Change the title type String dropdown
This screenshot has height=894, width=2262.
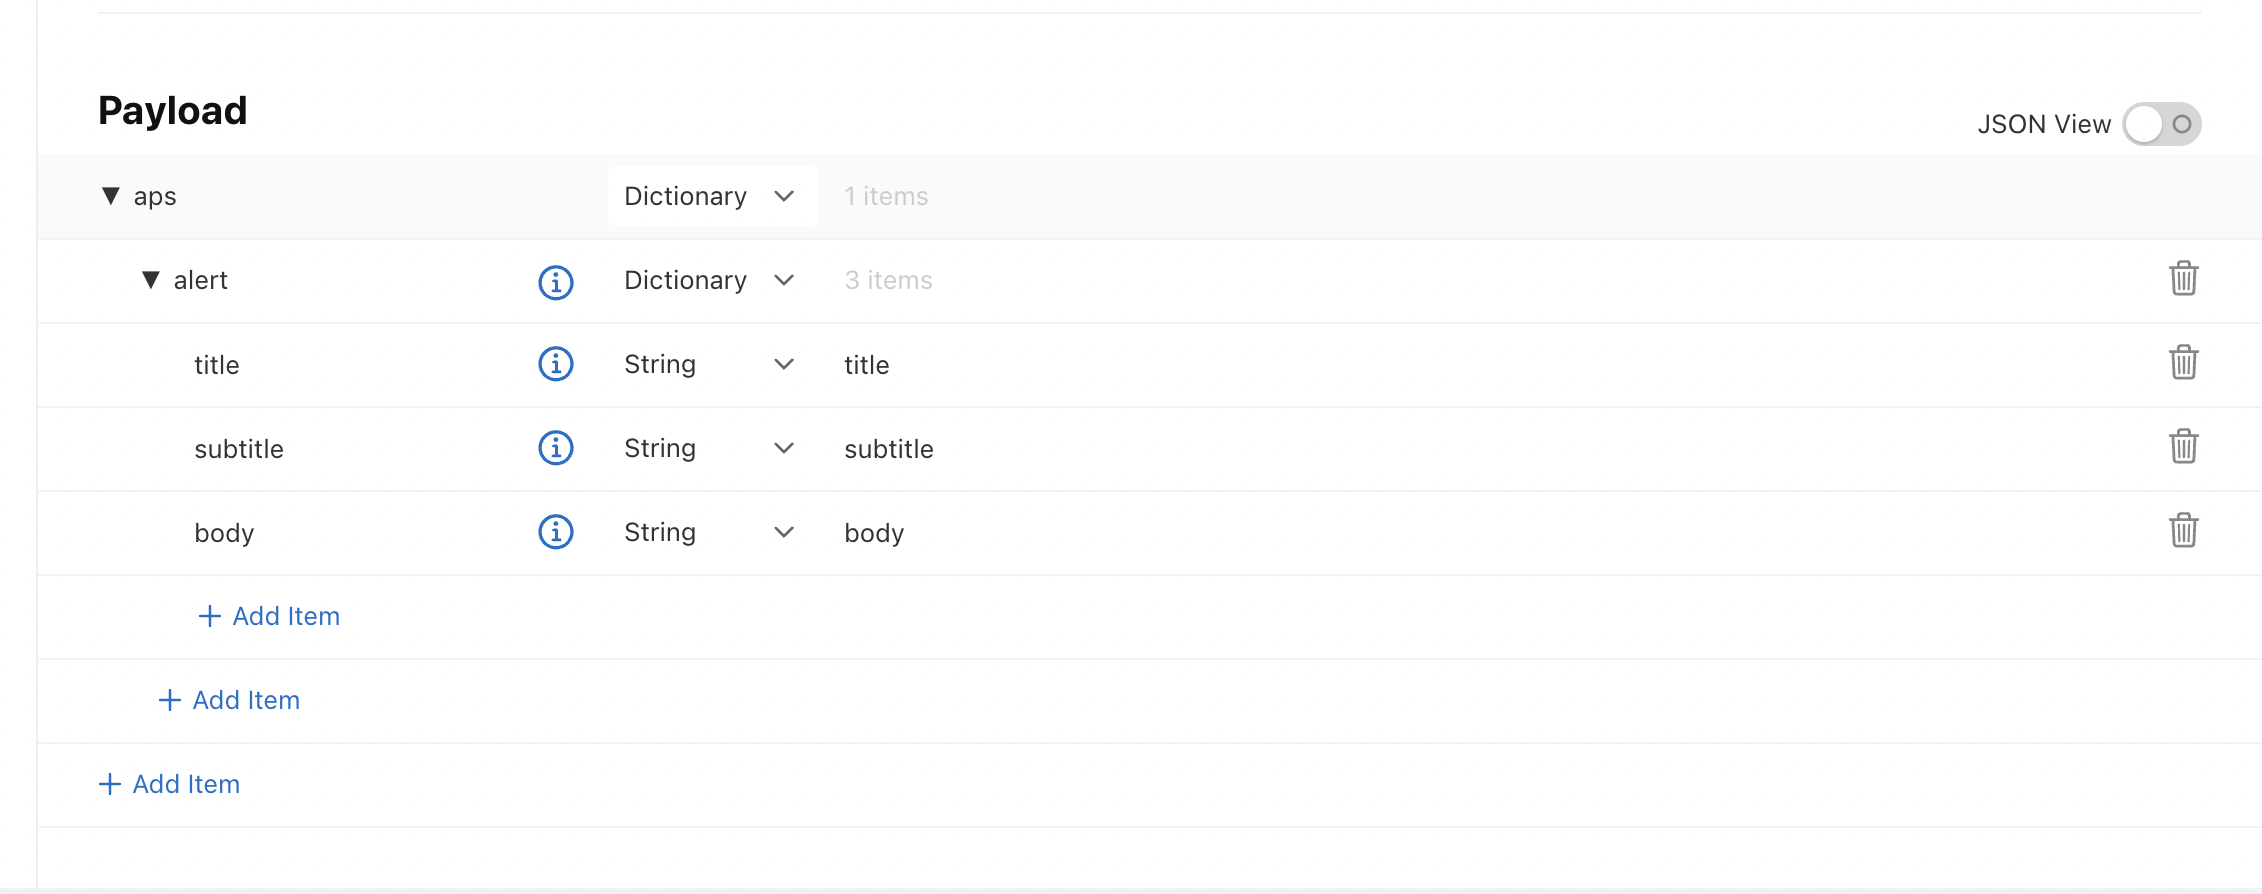pos(712,364)
